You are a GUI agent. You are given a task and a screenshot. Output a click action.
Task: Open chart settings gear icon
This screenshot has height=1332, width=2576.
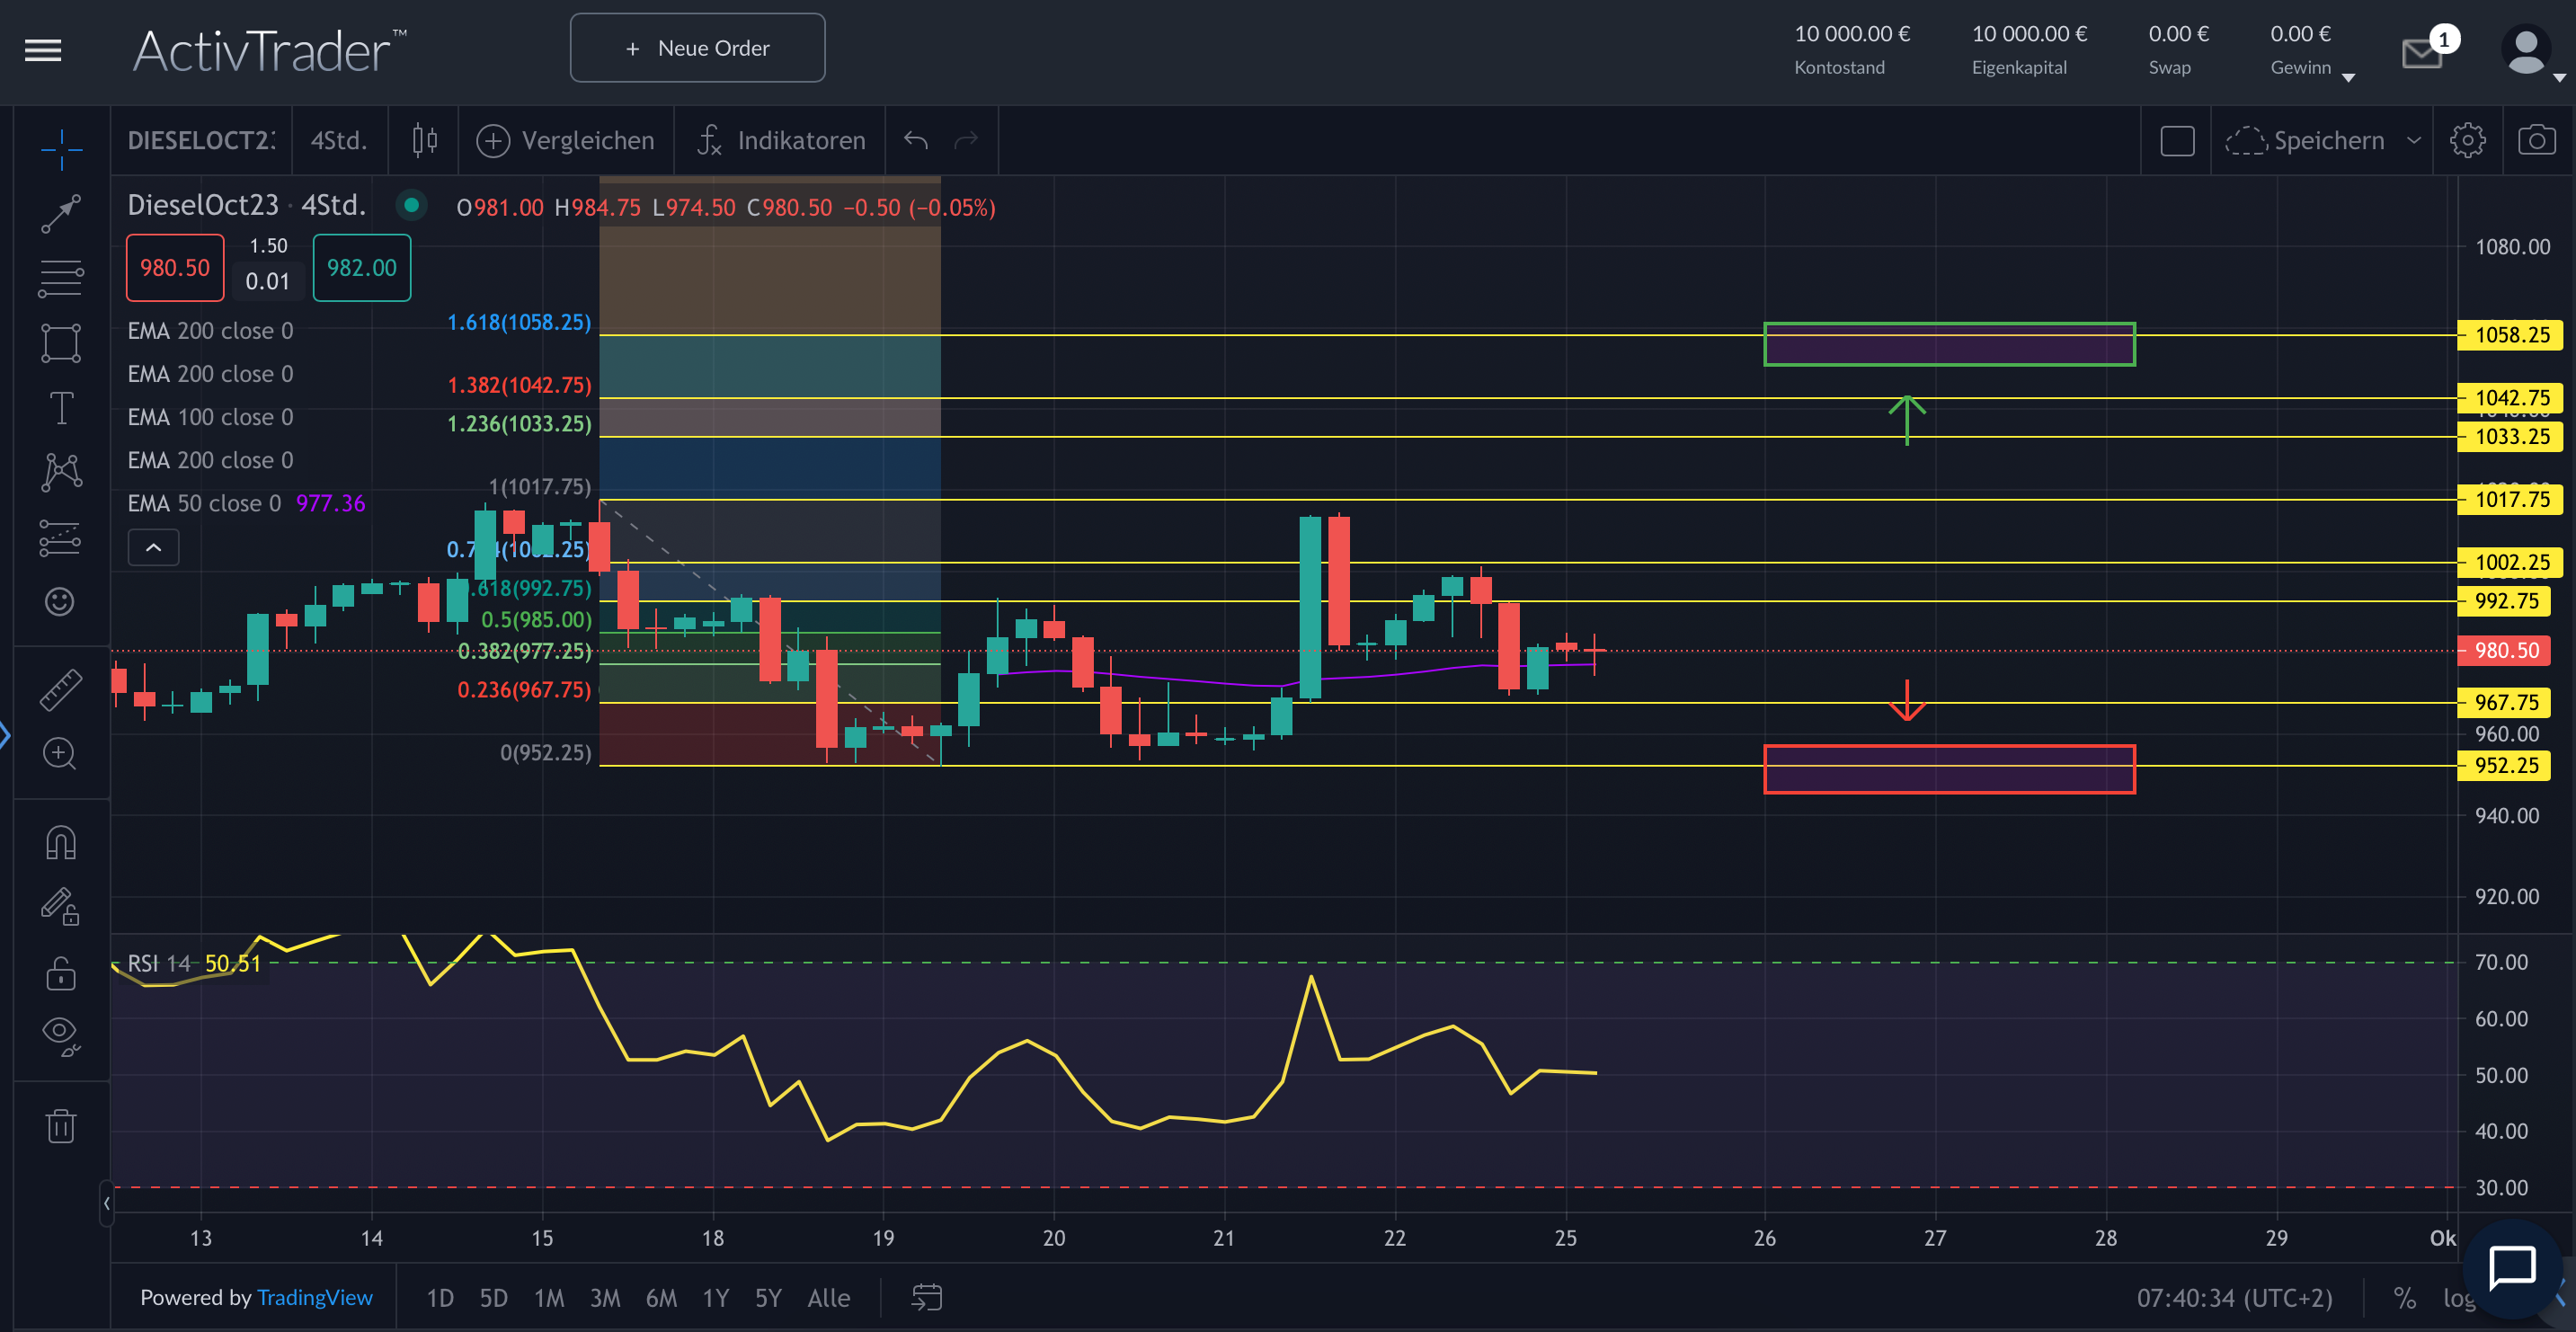coord(2467,140)
